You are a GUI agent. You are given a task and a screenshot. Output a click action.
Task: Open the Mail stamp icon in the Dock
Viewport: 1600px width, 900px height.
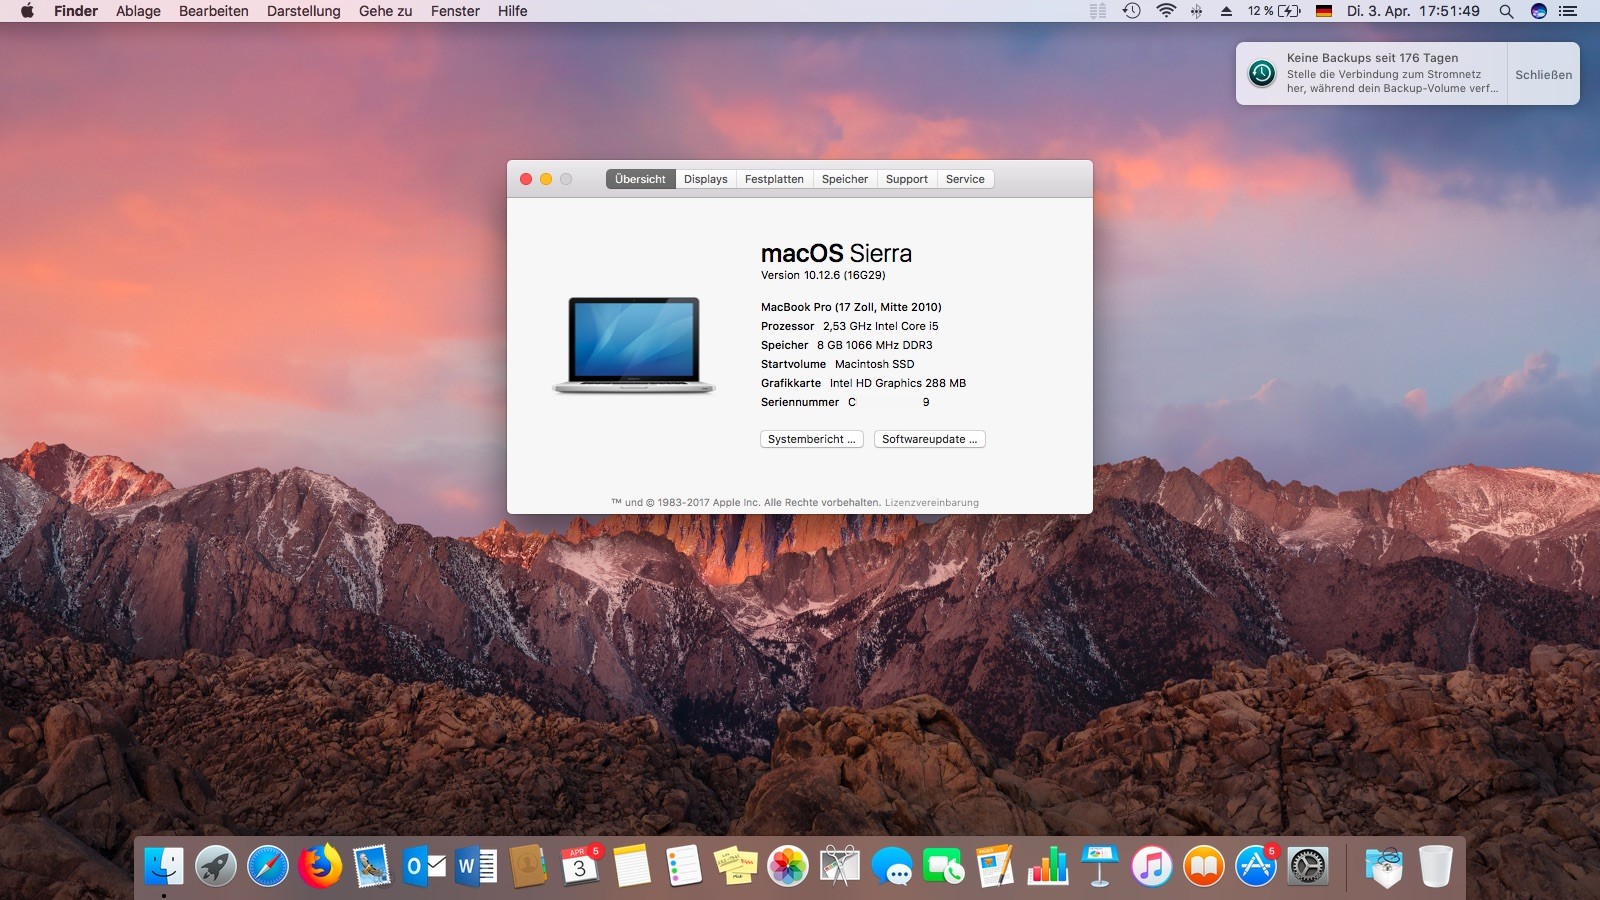372,866
